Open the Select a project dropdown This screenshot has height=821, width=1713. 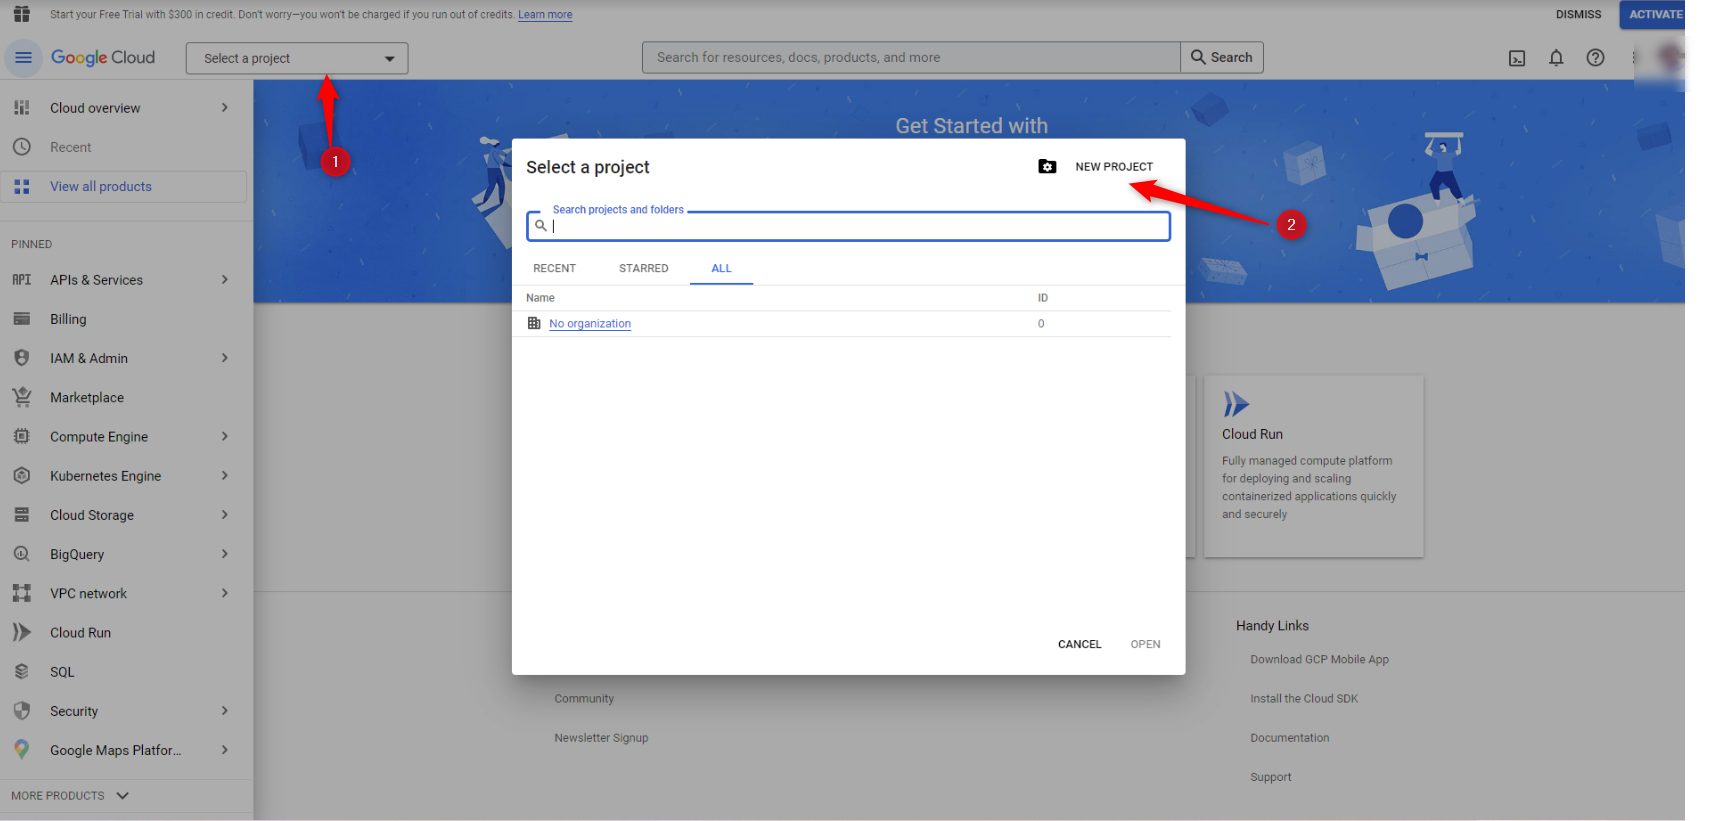pos(297,58)
